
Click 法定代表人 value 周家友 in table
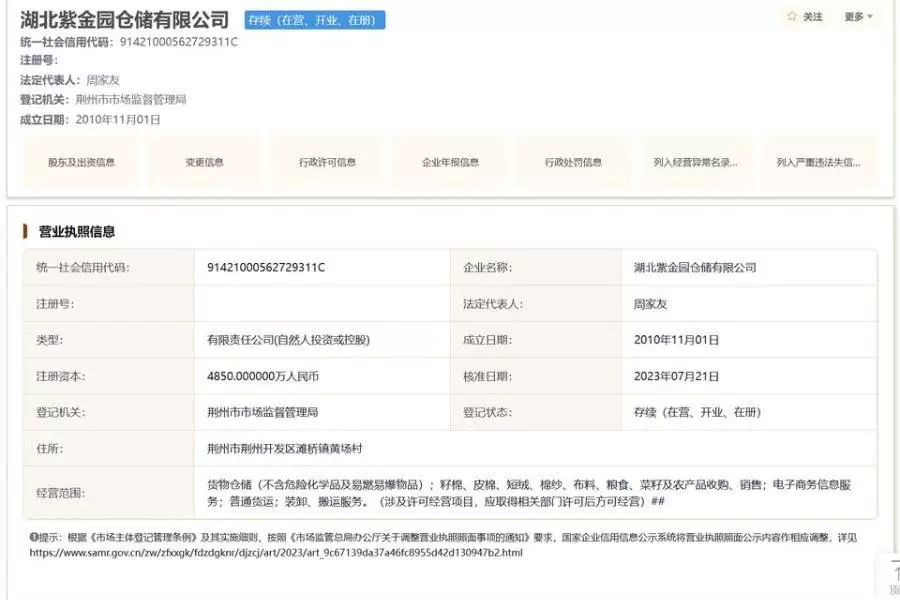tap(650, 304)
